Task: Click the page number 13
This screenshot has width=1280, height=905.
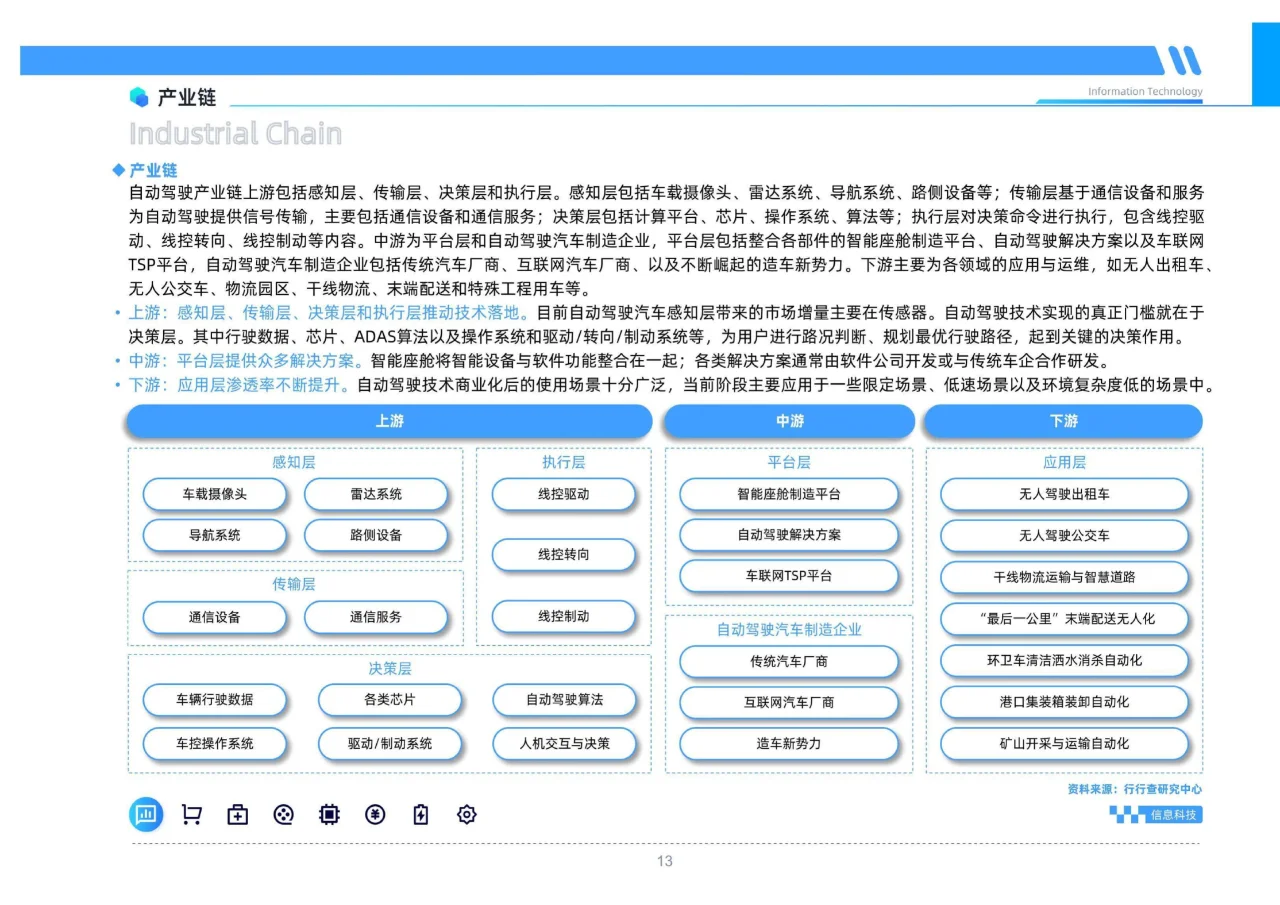Action: (x=665, y=861)
